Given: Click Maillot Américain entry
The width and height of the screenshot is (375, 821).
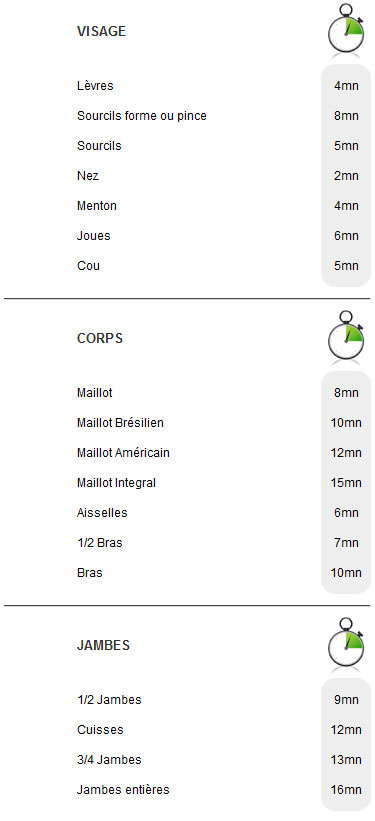Looking at the screenshot, I should pyautogui.click(x=123, y=452).
